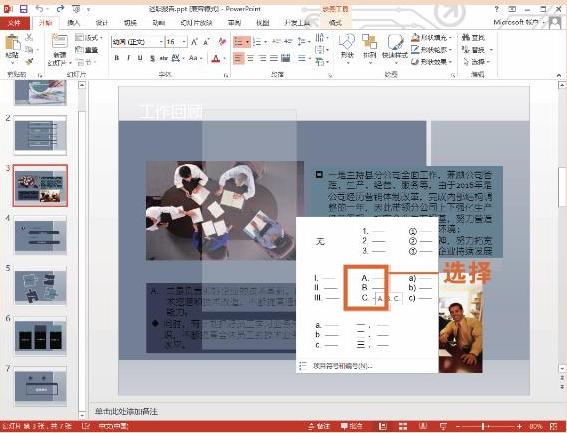567x433 pixels.
Task: Switch to the Slide Show tab
Action: [196, 23]
